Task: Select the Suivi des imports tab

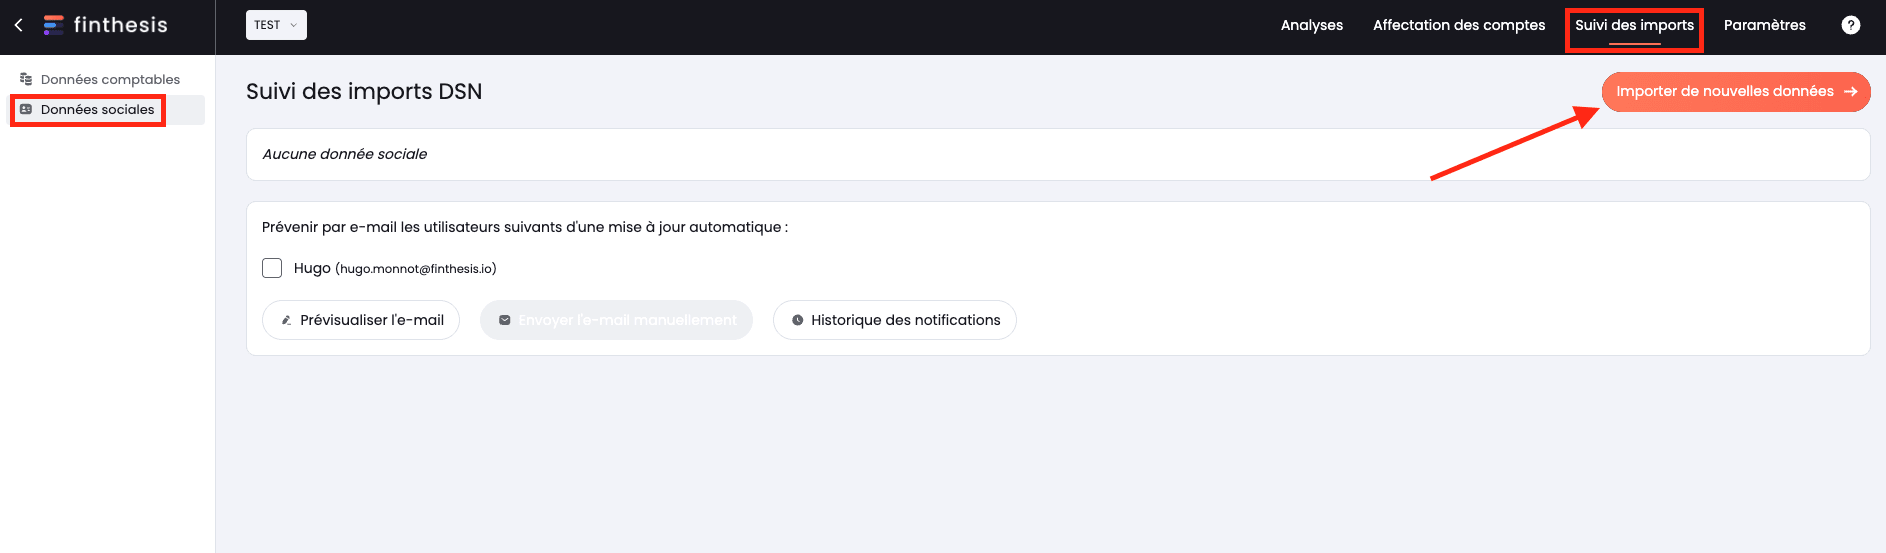Action: click(1634, 25)
